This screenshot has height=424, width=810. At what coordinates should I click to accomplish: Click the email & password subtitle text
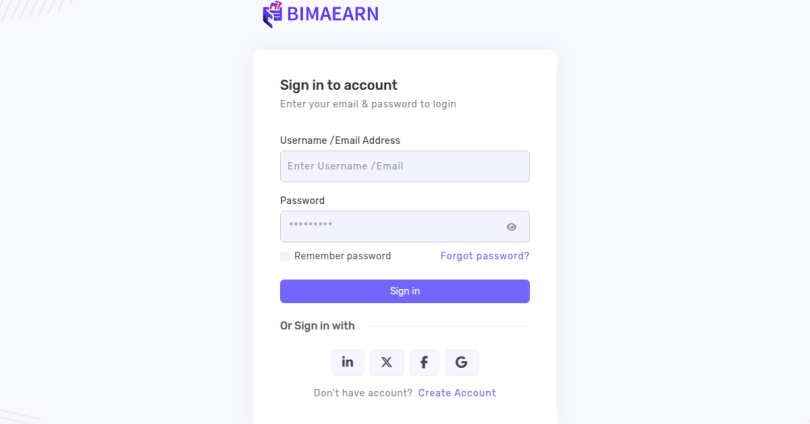coord(368,104)
